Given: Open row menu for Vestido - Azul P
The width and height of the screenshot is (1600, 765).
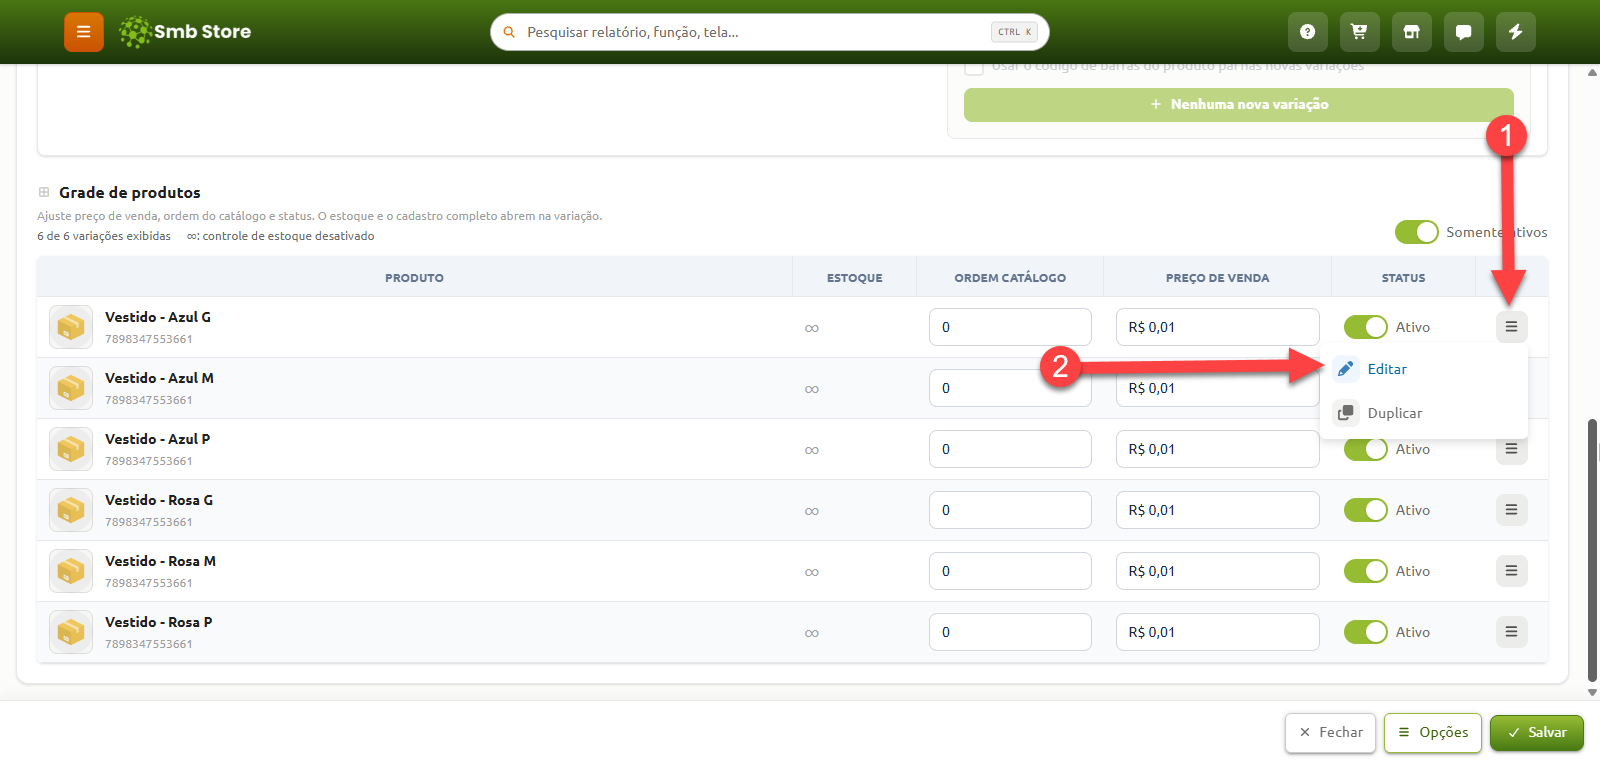Looking at the screenshot, I should pos(1511,449).
